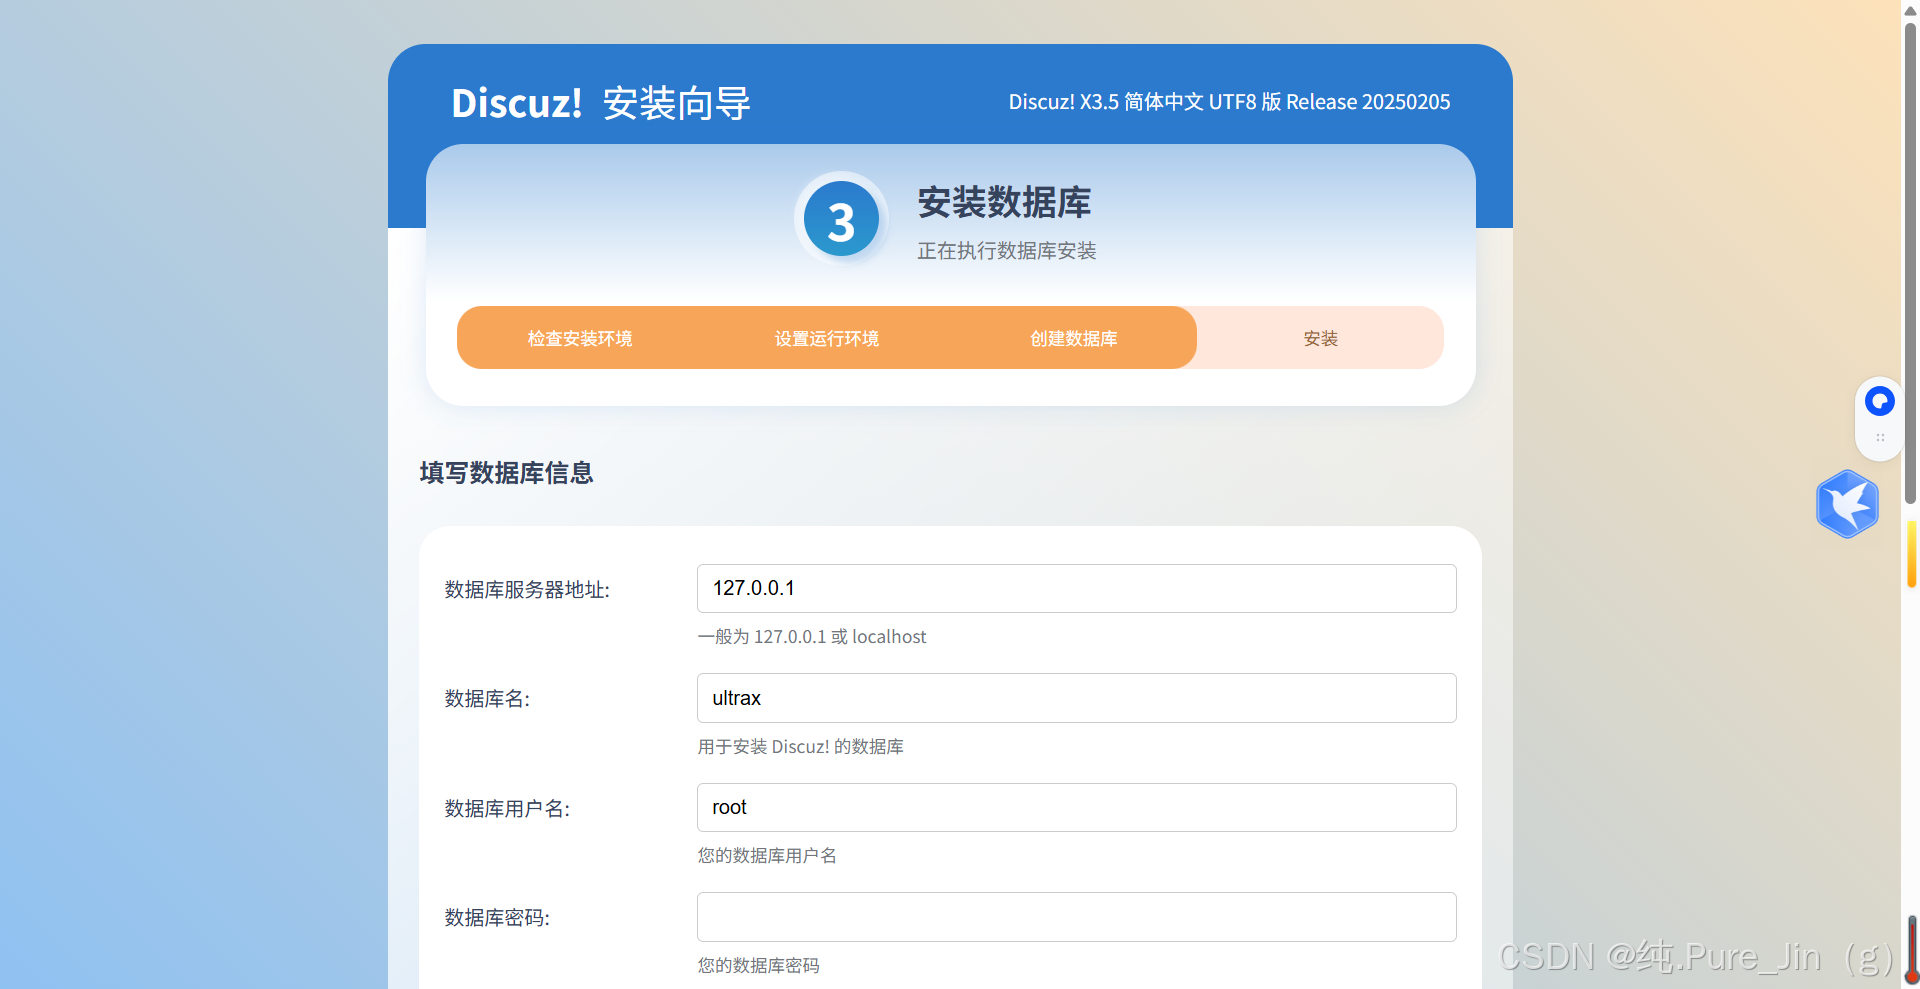Focus the database name field containing ultrax
Image resolution: width=1920 pixels, height=989 pixels.
(x=1076, y=698)
